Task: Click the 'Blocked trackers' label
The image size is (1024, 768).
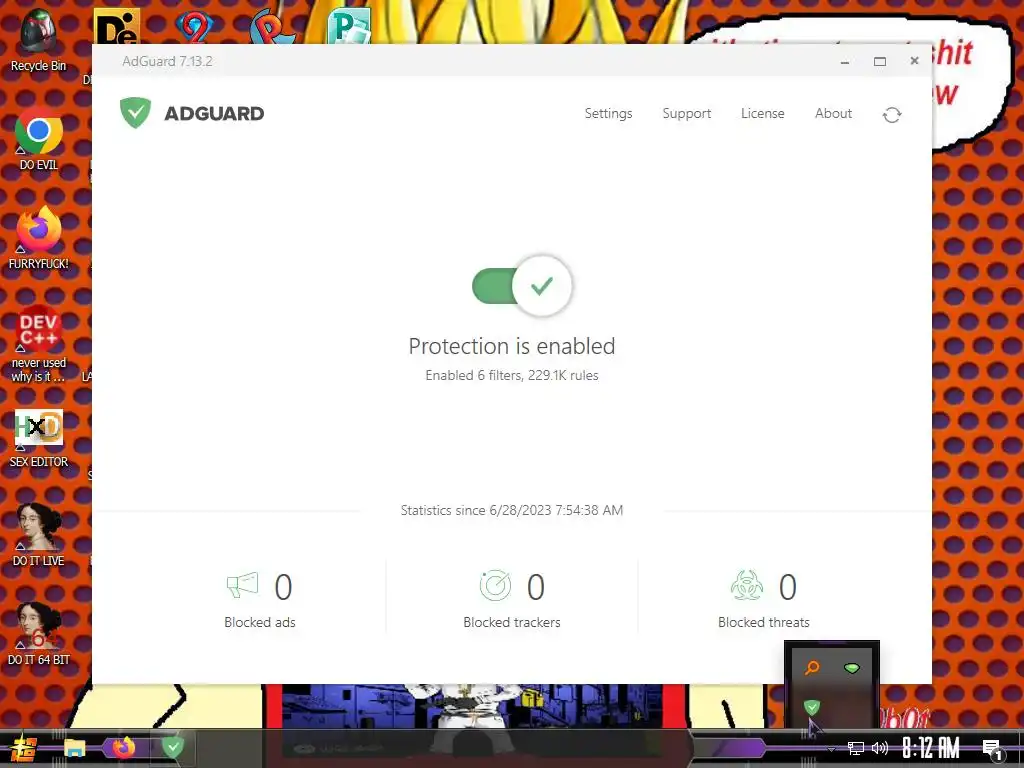Action: (x=511, y=622)
